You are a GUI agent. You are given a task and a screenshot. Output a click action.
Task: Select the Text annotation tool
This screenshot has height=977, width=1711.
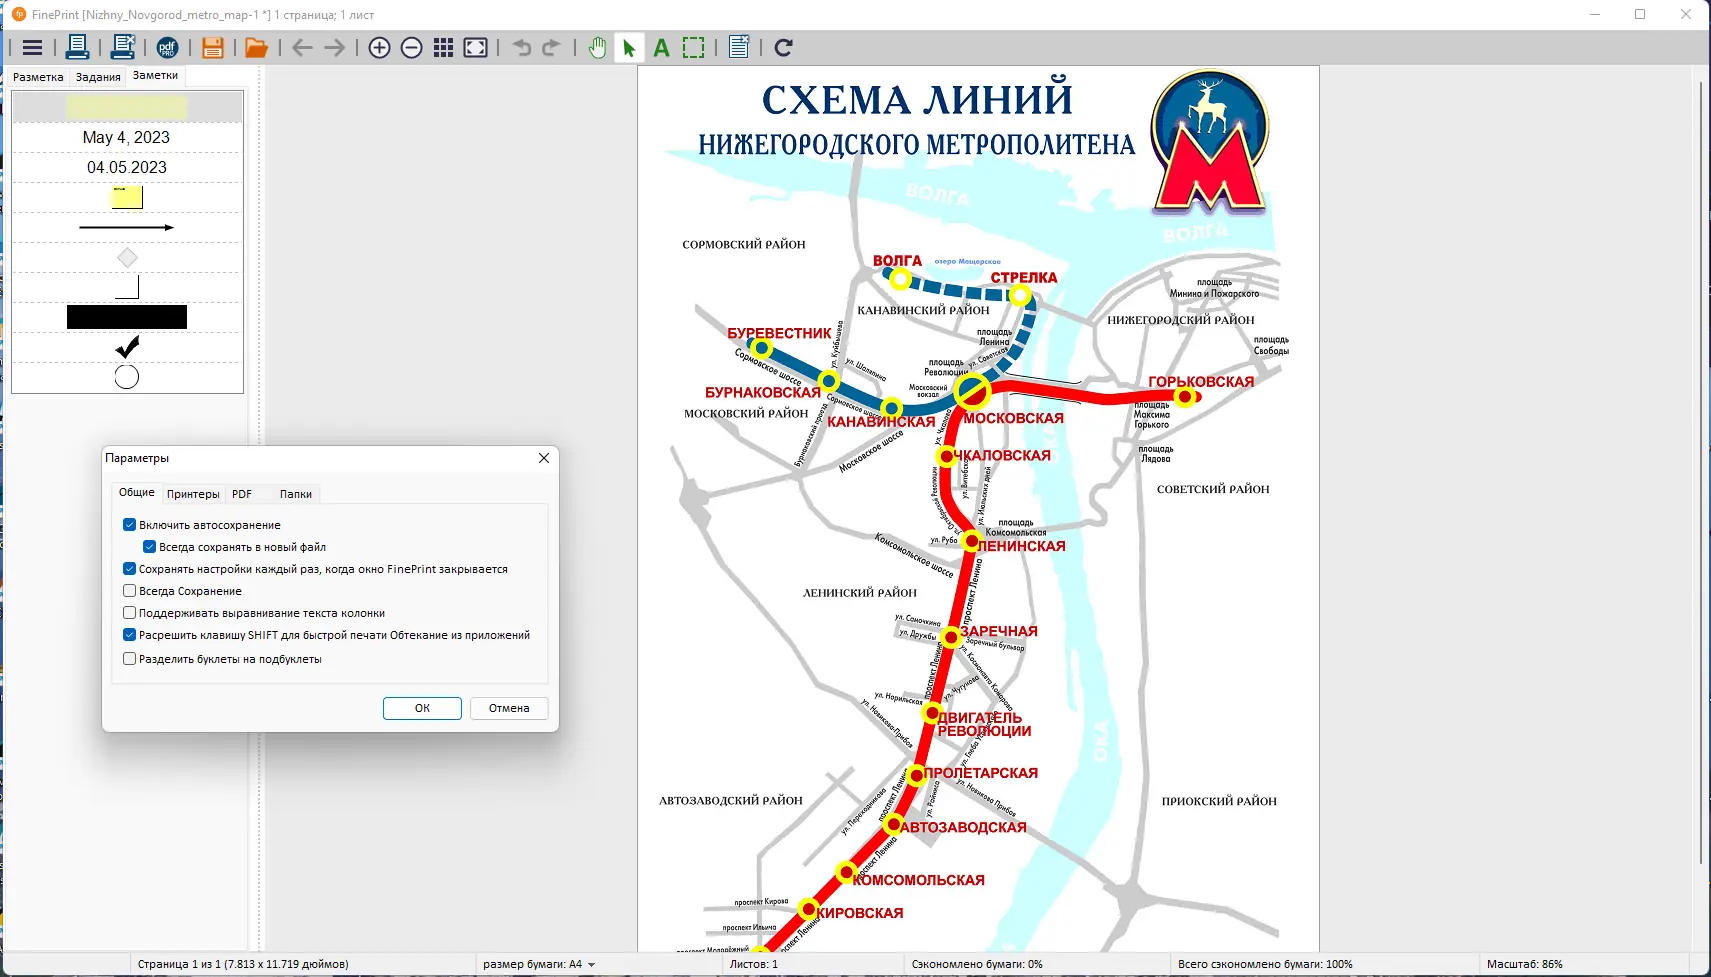pyautogui.click(x=661, y=47)
